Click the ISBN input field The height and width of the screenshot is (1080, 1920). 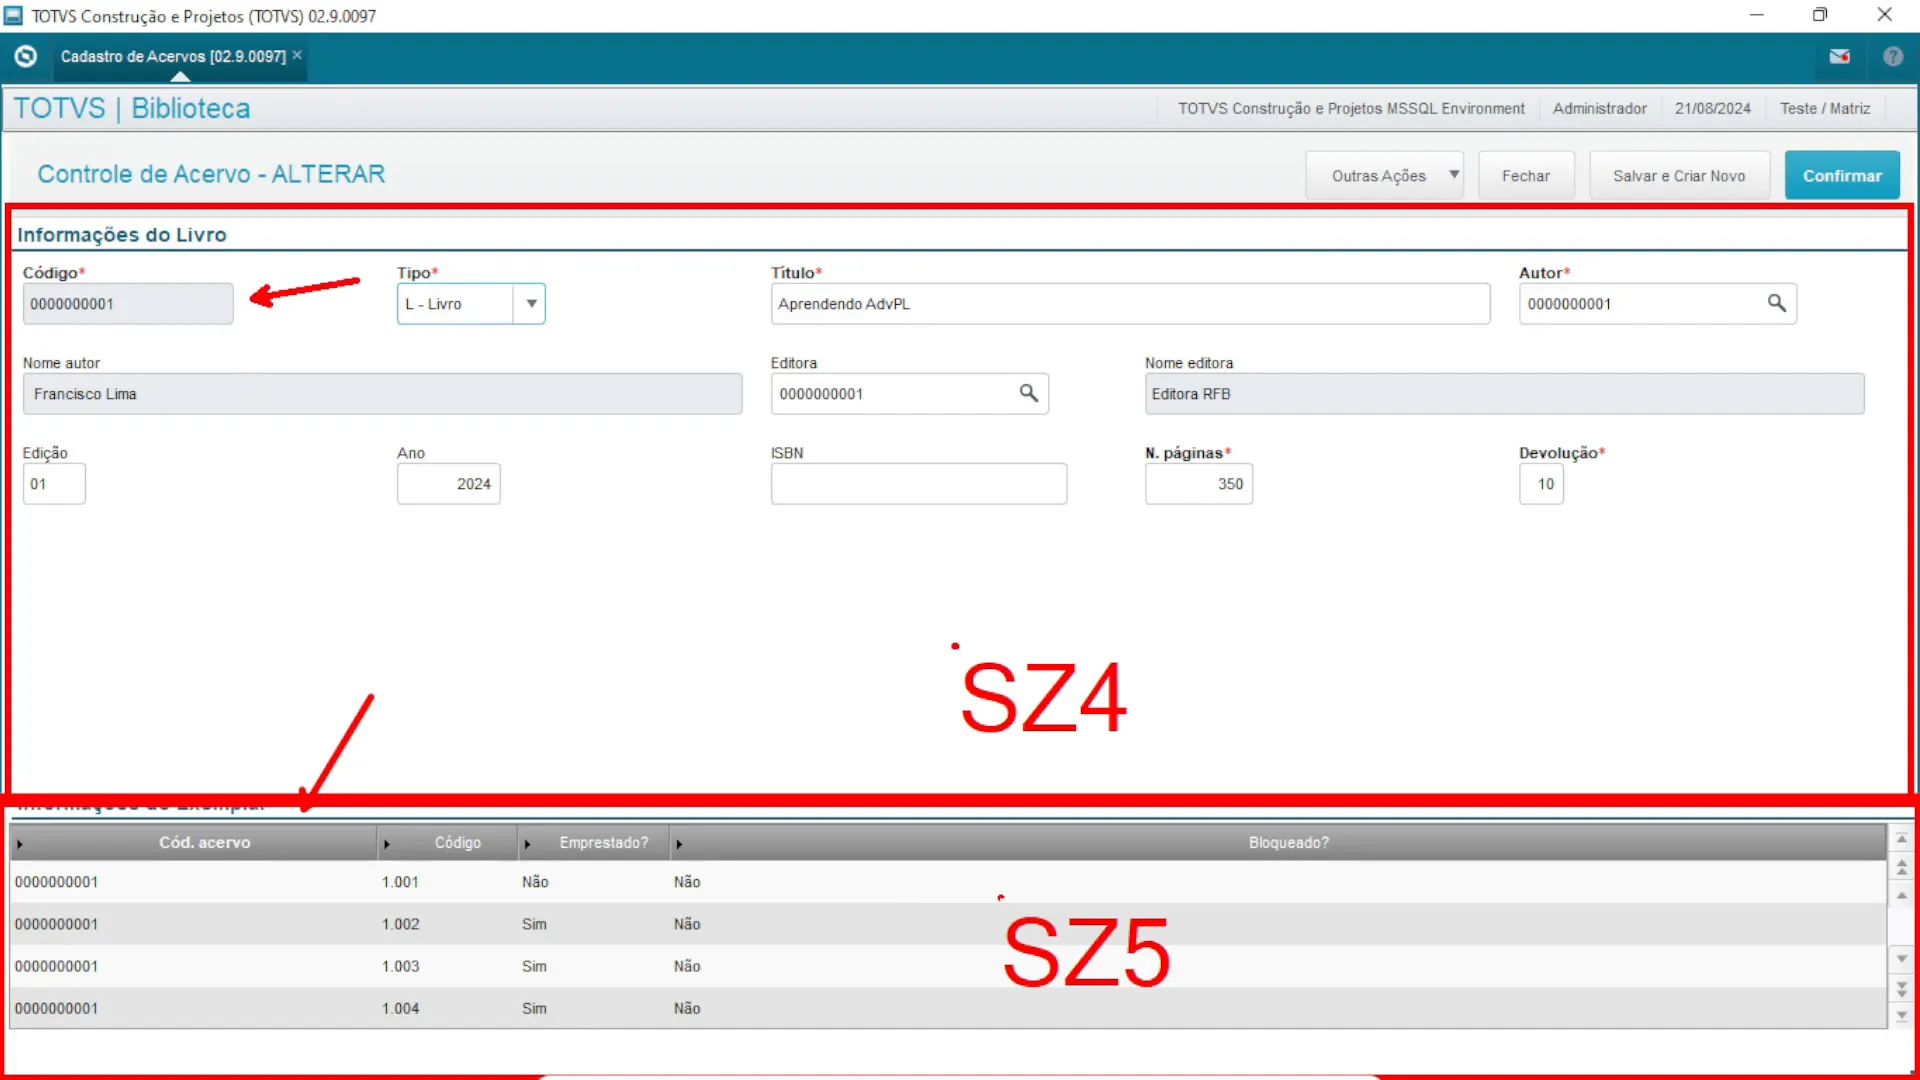point(918,484)
